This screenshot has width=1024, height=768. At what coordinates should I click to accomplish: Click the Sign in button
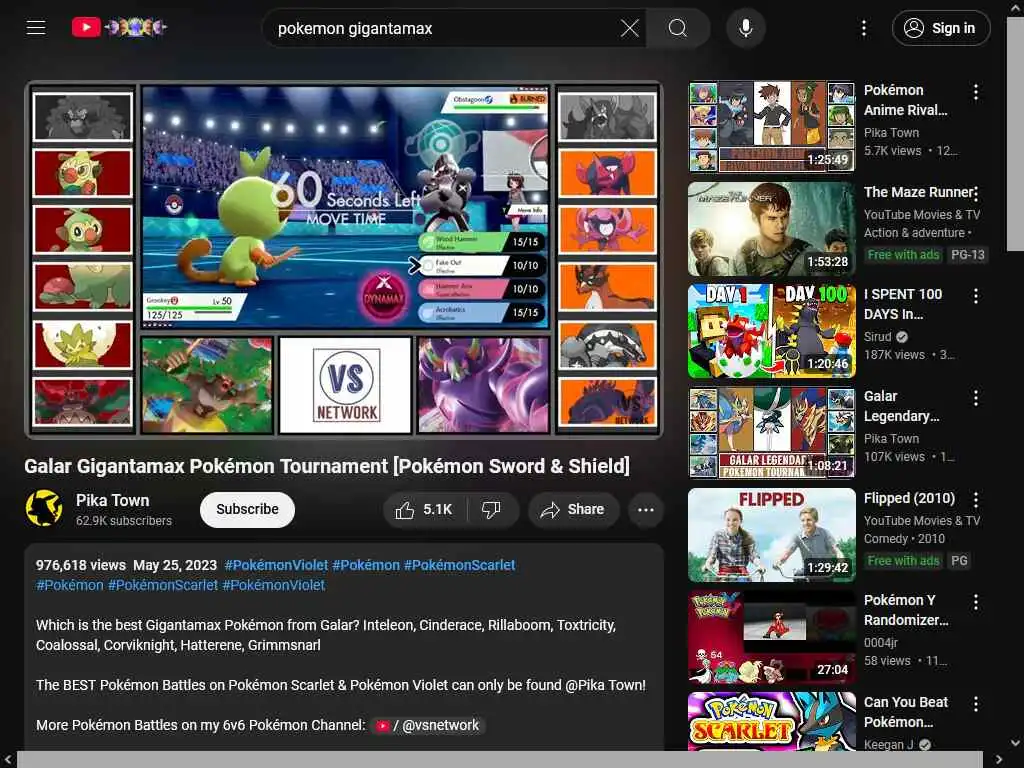coord(940,28)
